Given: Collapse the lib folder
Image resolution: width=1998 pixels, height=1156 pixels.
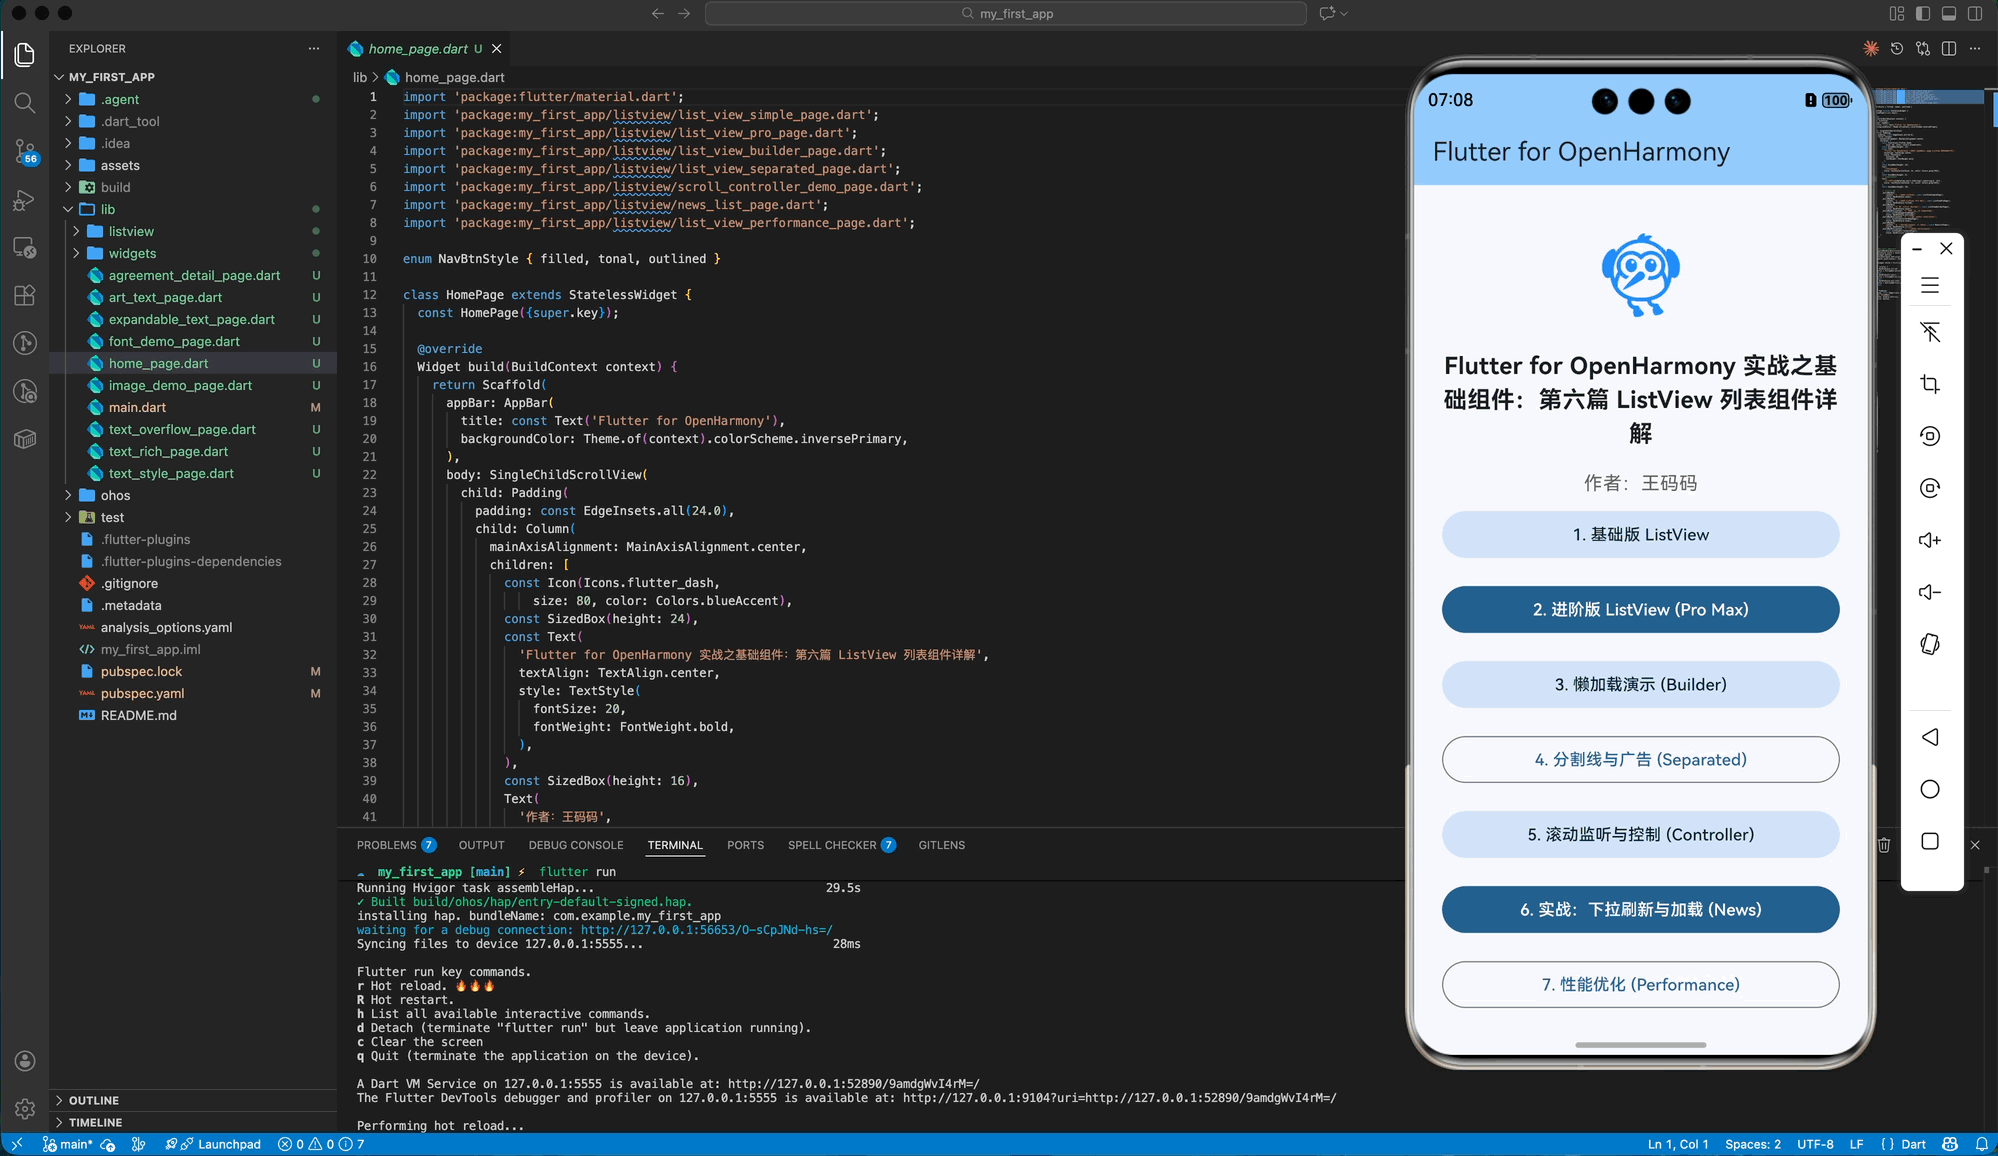Looking at the screenshot, I should (107, 209).
